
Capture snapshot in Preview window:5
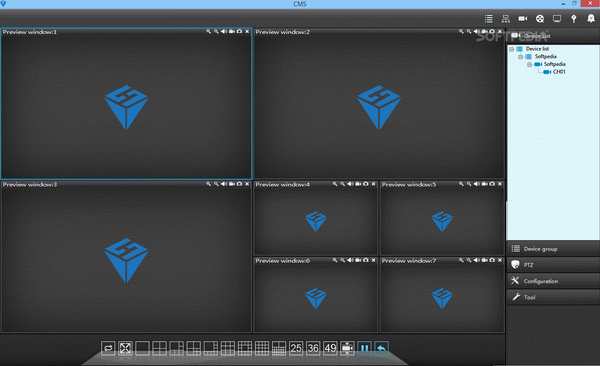click(x=492, y=184)
